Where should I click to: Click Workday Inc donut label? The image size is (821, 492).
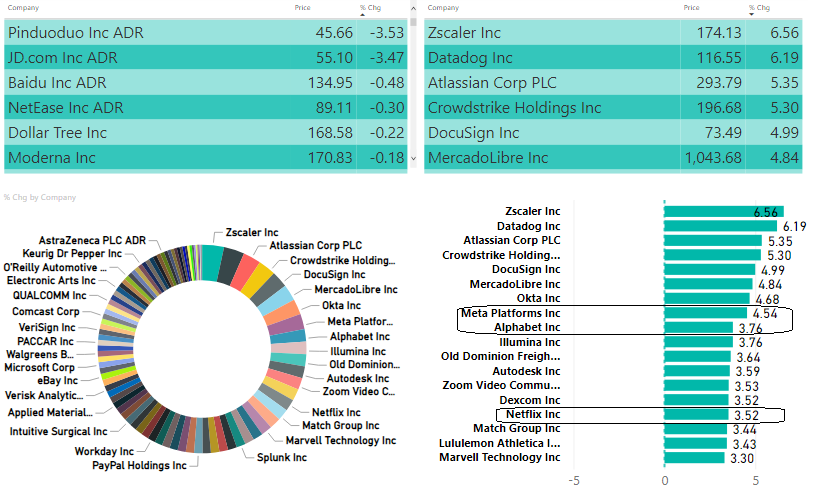click(x=104, y=451)
